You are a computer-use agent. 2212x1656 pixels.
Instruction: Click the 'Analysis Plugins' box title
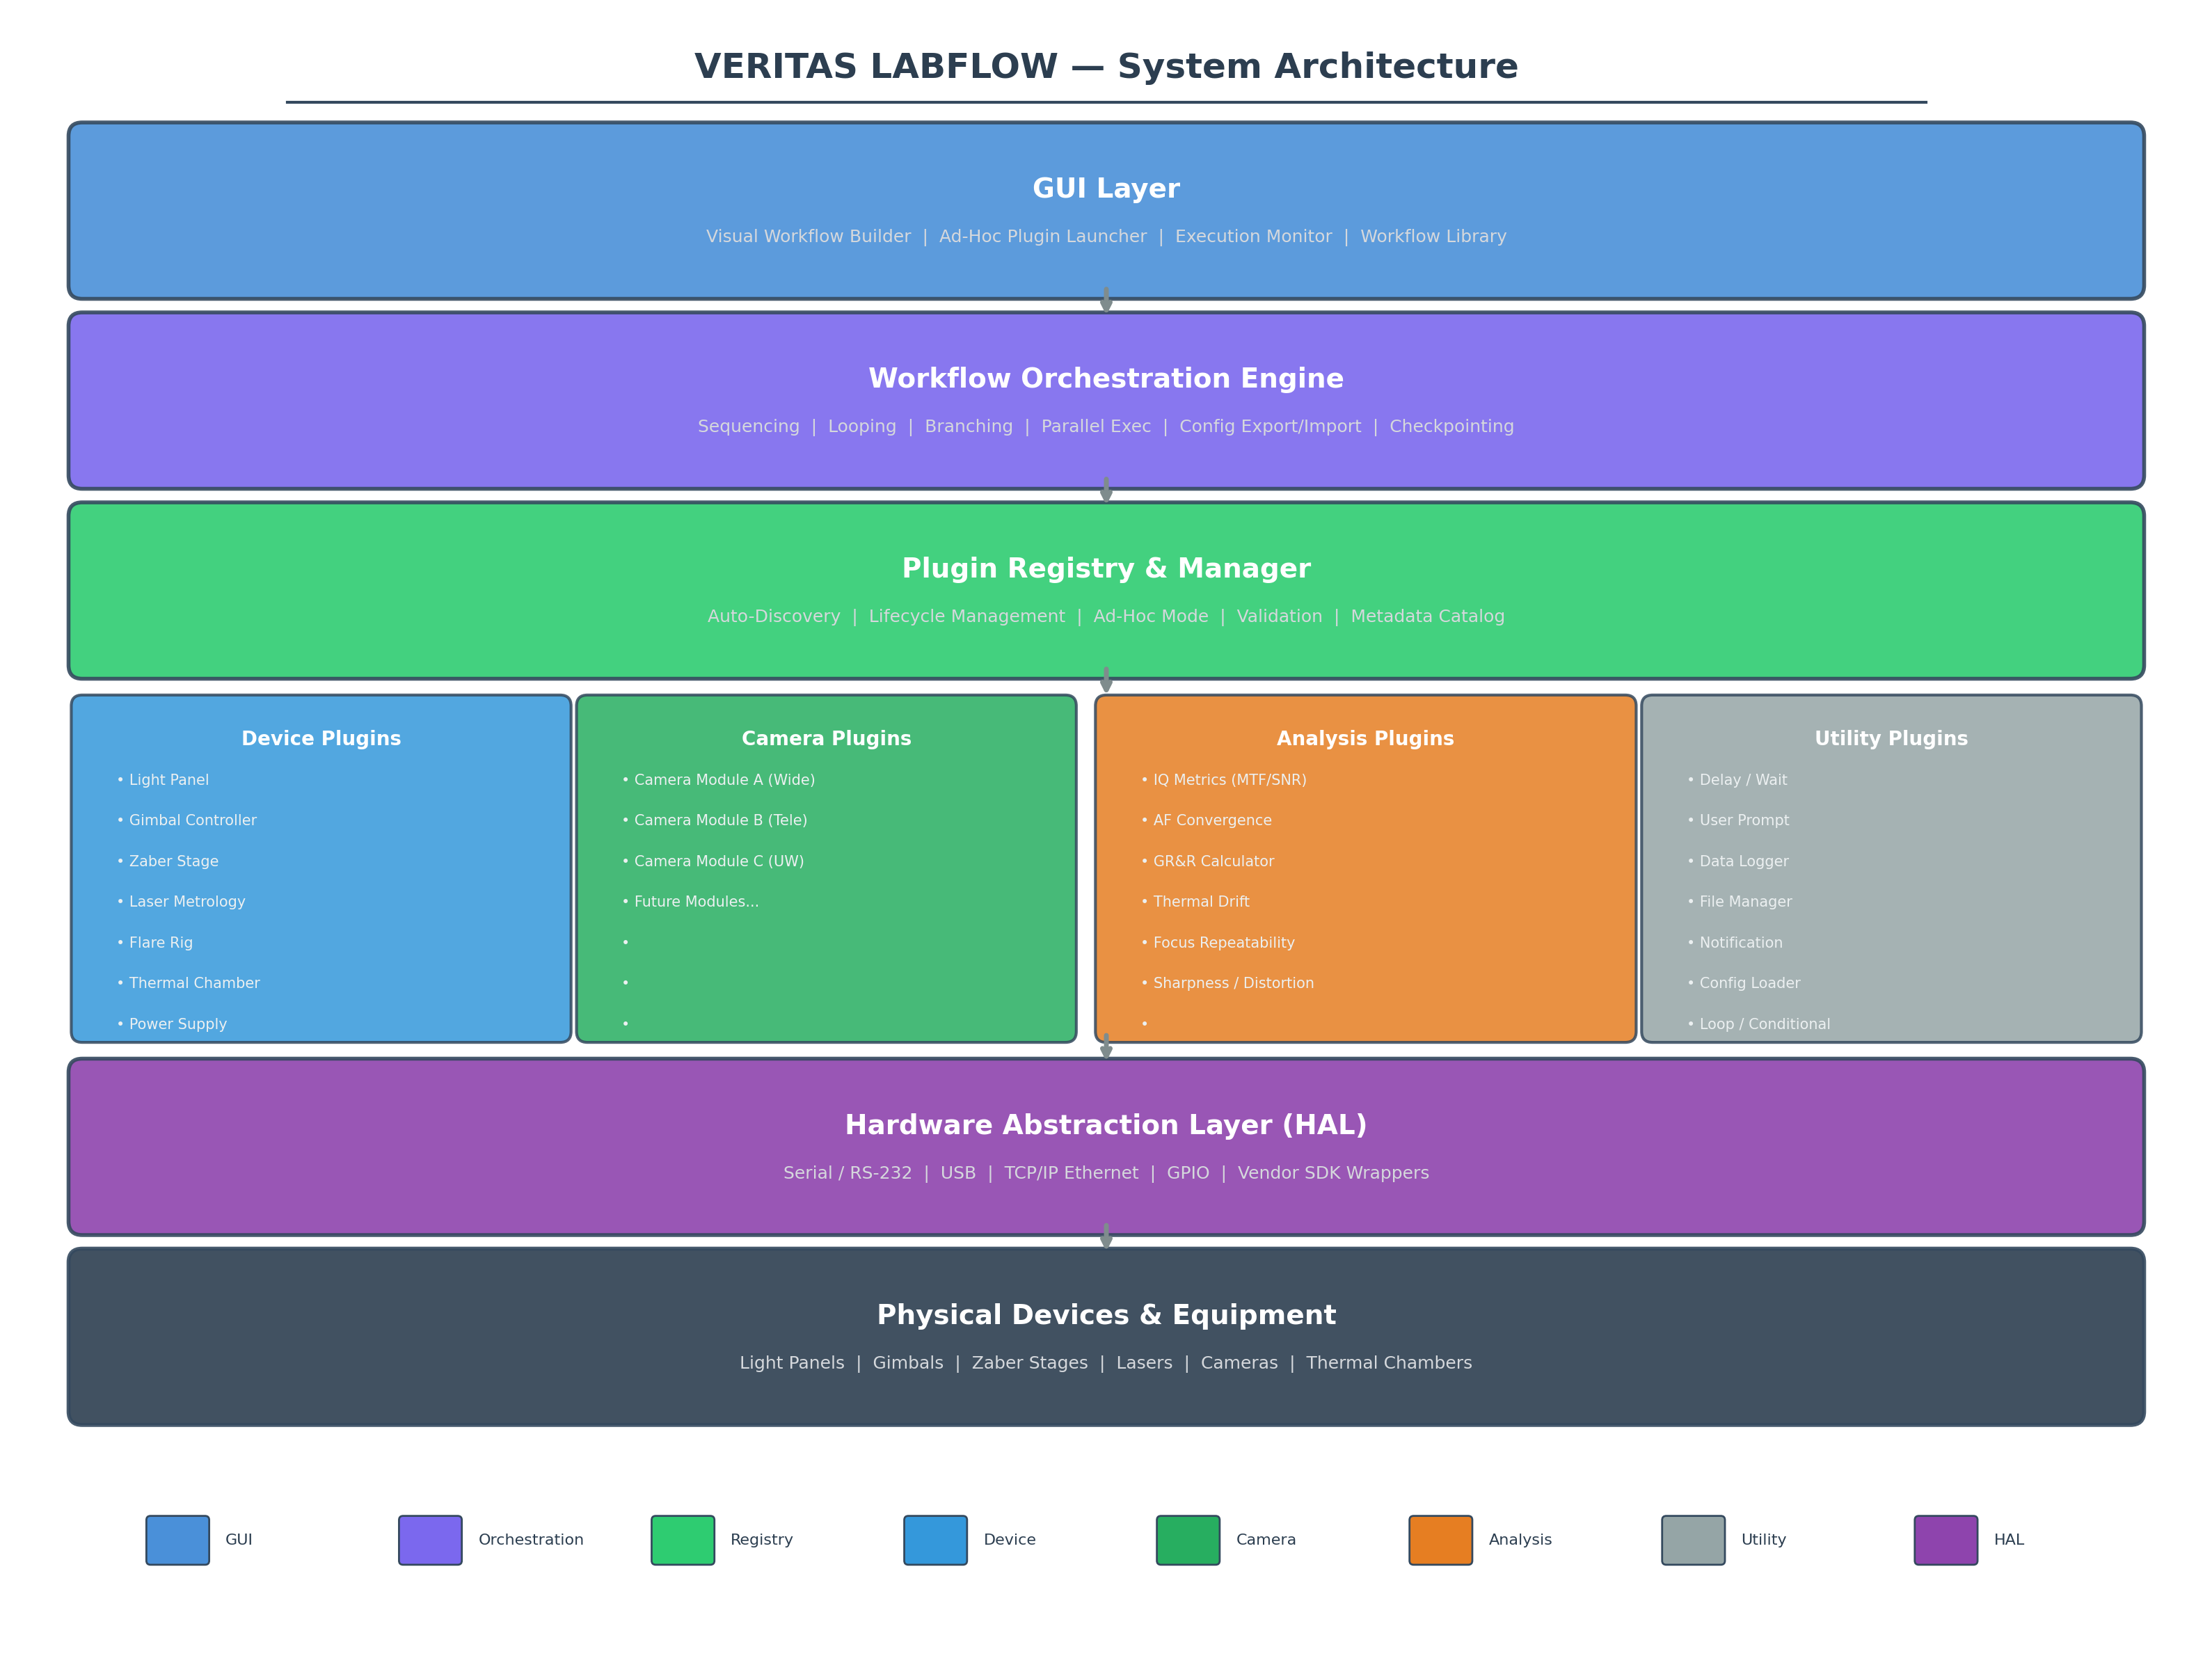point(1365,738)
